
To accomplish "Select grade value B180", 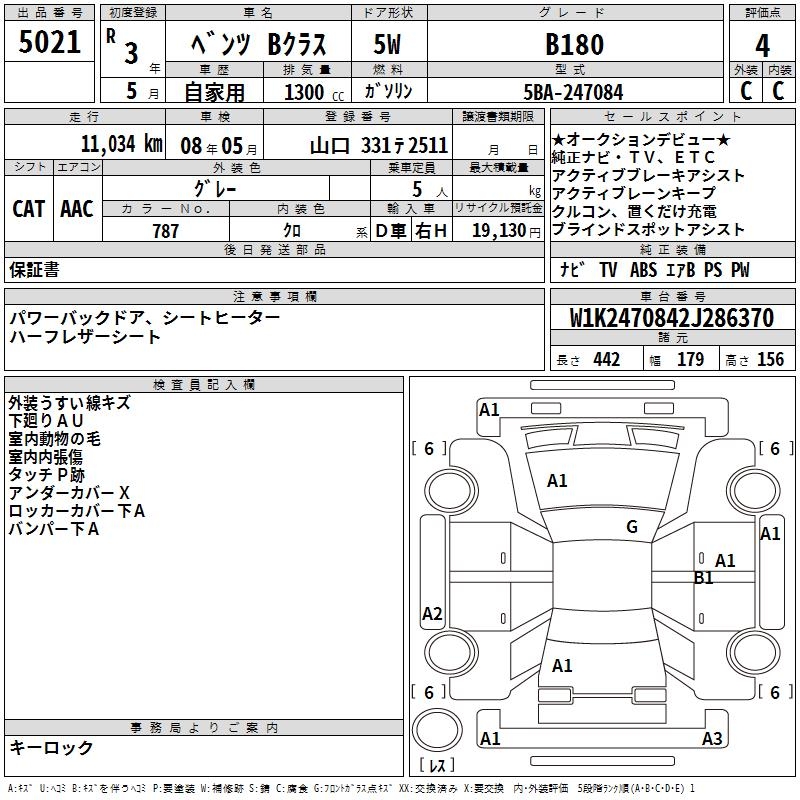I will pyautogui.click(x=574, y=44).
